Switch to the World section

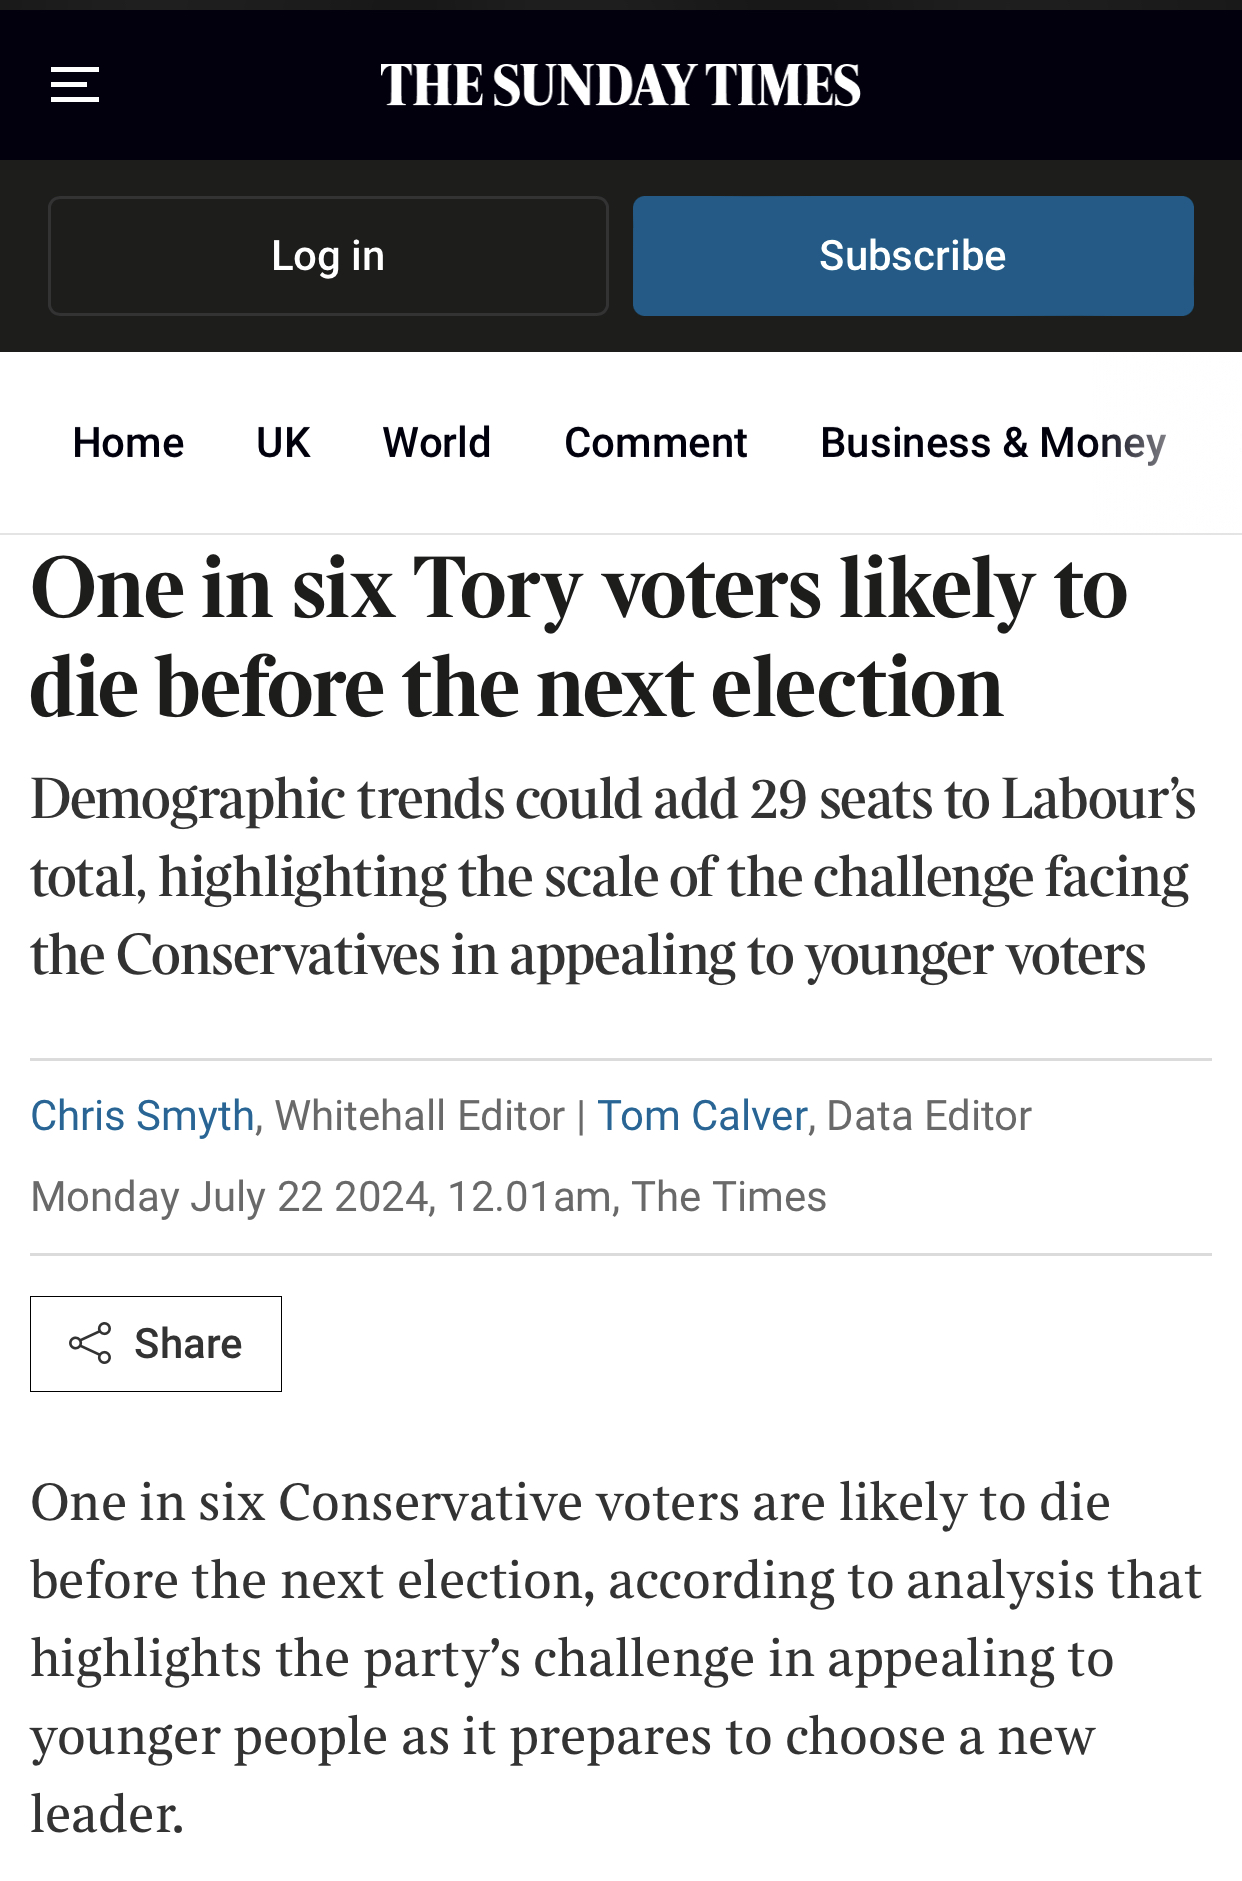click(x=437, y=443)
